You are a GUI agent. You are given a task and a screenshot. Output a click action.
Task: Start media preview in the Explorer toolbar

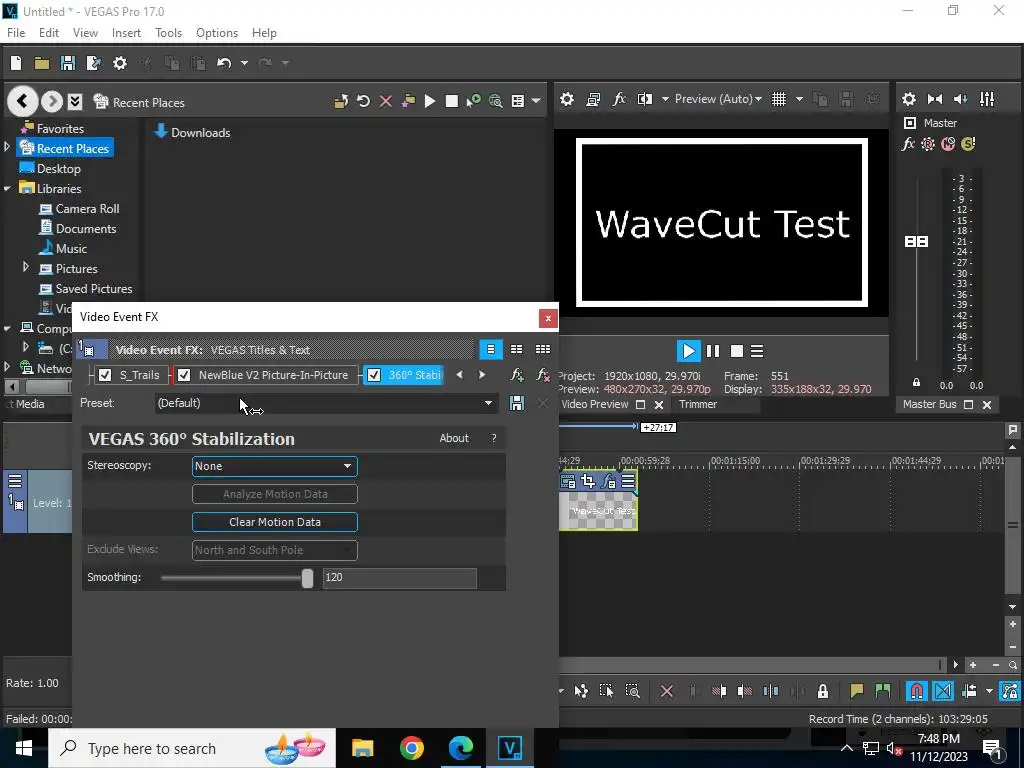[x=430, y=101]
